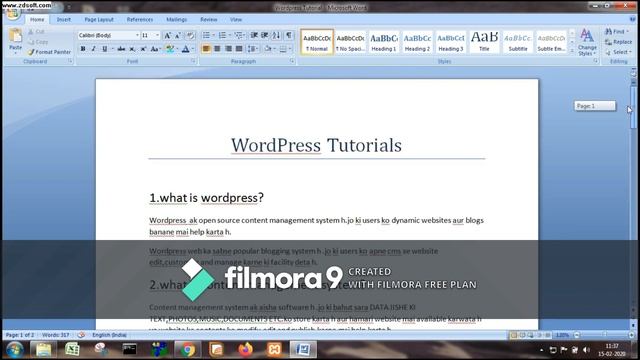Open the Clipboard pane launcher
Viewport: 640px width, 360px height.
point(70,61)
